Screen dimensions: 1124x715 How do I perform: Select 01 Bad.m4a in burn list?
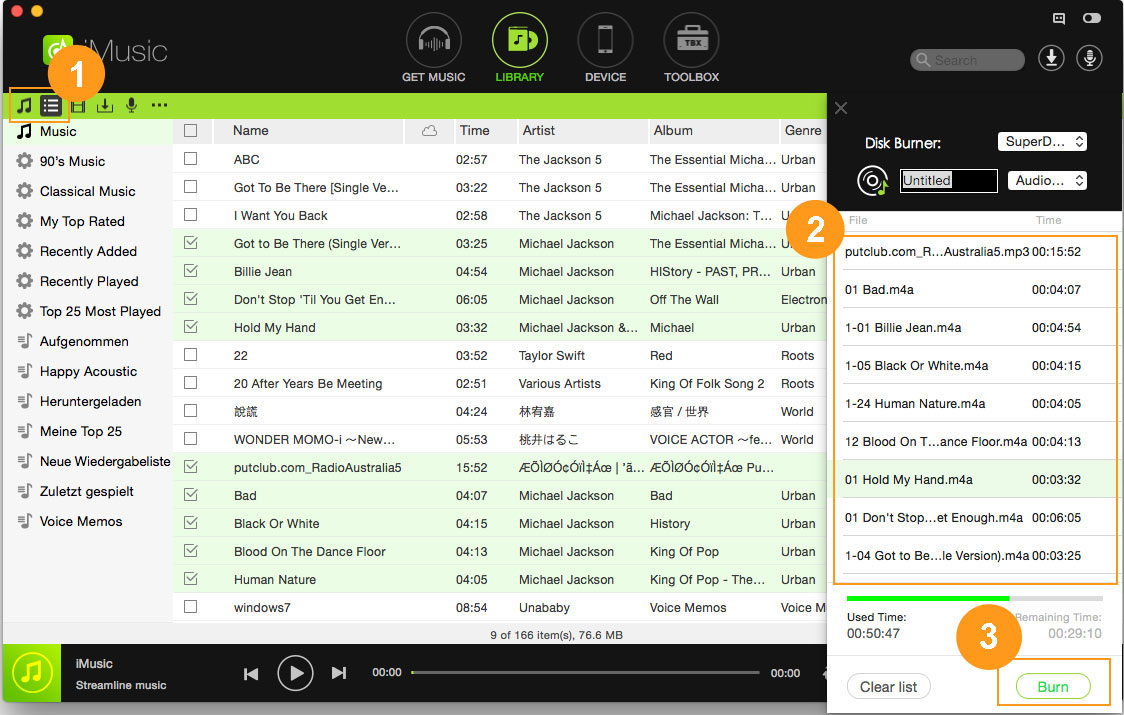[975, 290]
